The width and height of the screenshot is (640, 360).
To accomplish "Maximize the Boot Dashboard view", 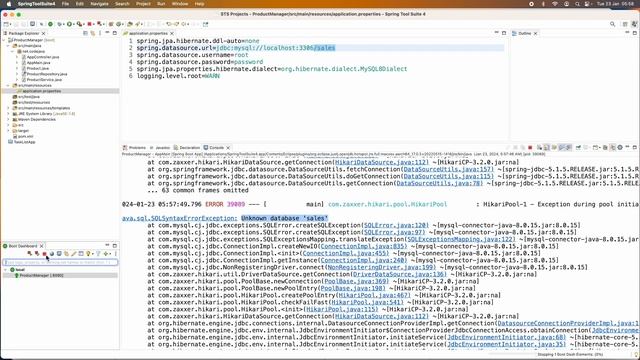I will 115,246.
